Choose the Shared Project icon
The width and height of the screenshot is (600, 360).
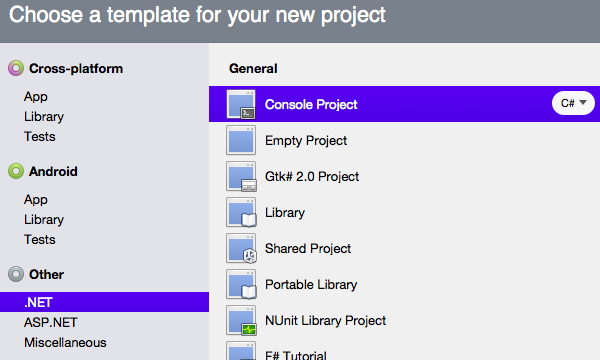point(241,248)
